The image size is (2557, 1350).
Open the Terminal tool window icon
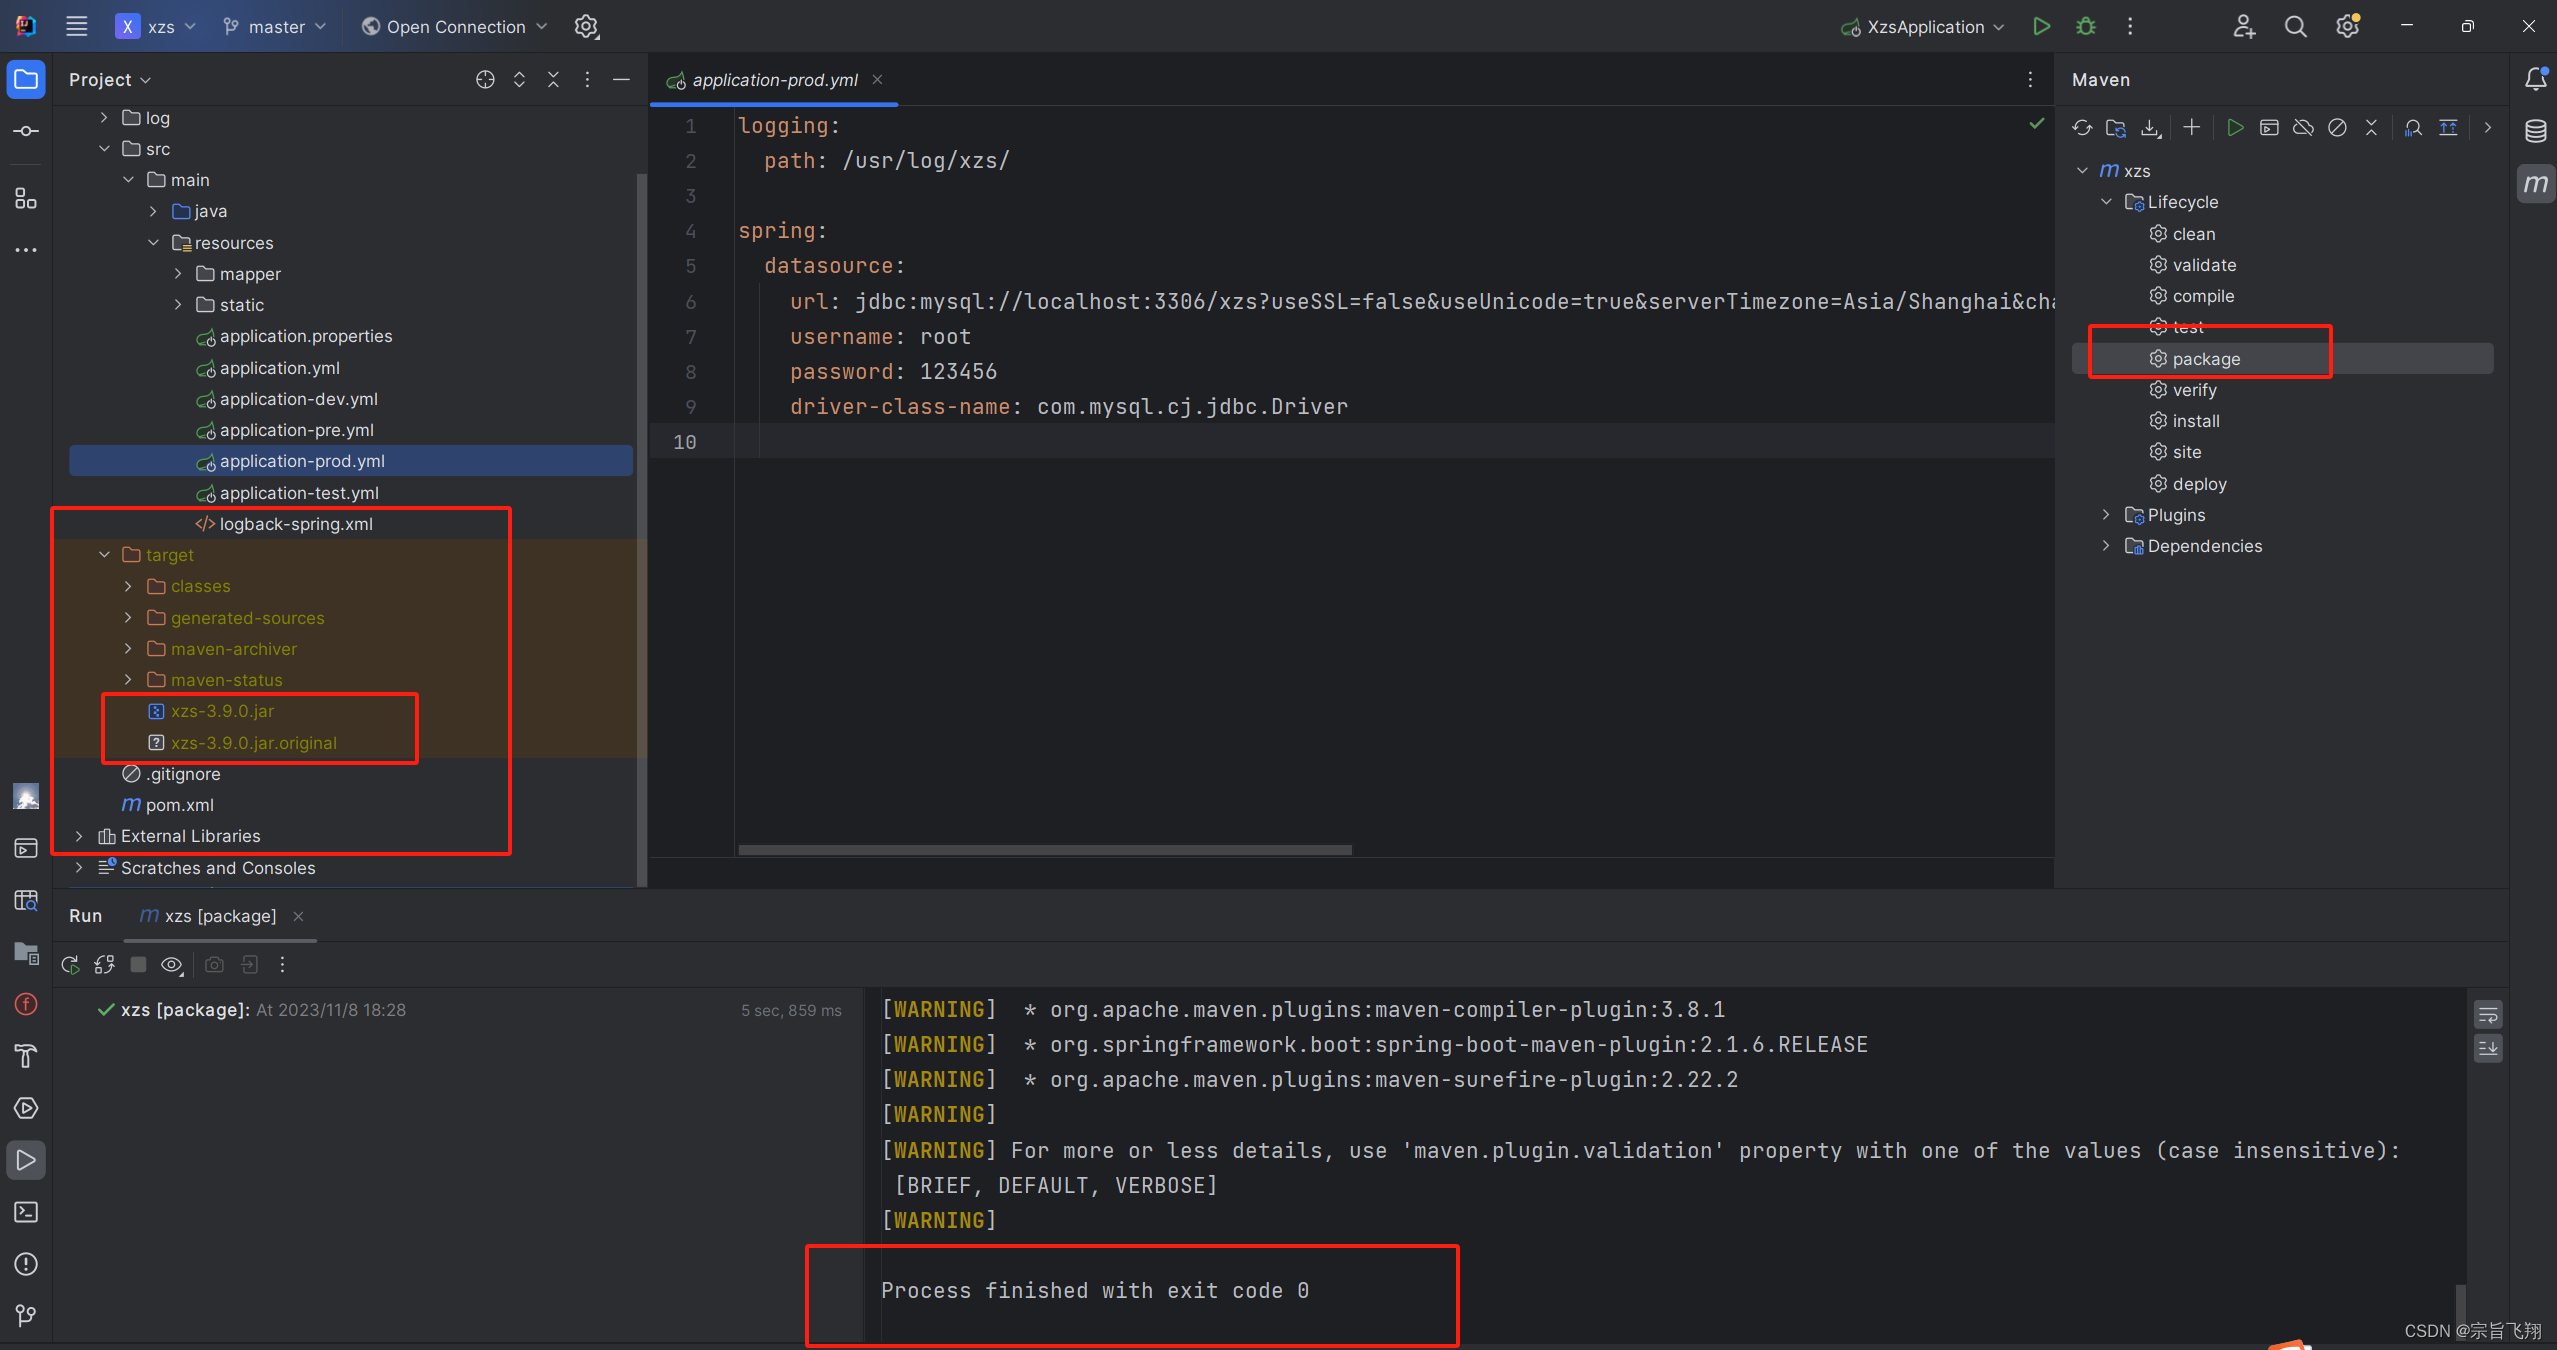pyautogui.click(x=26, y=1212)
